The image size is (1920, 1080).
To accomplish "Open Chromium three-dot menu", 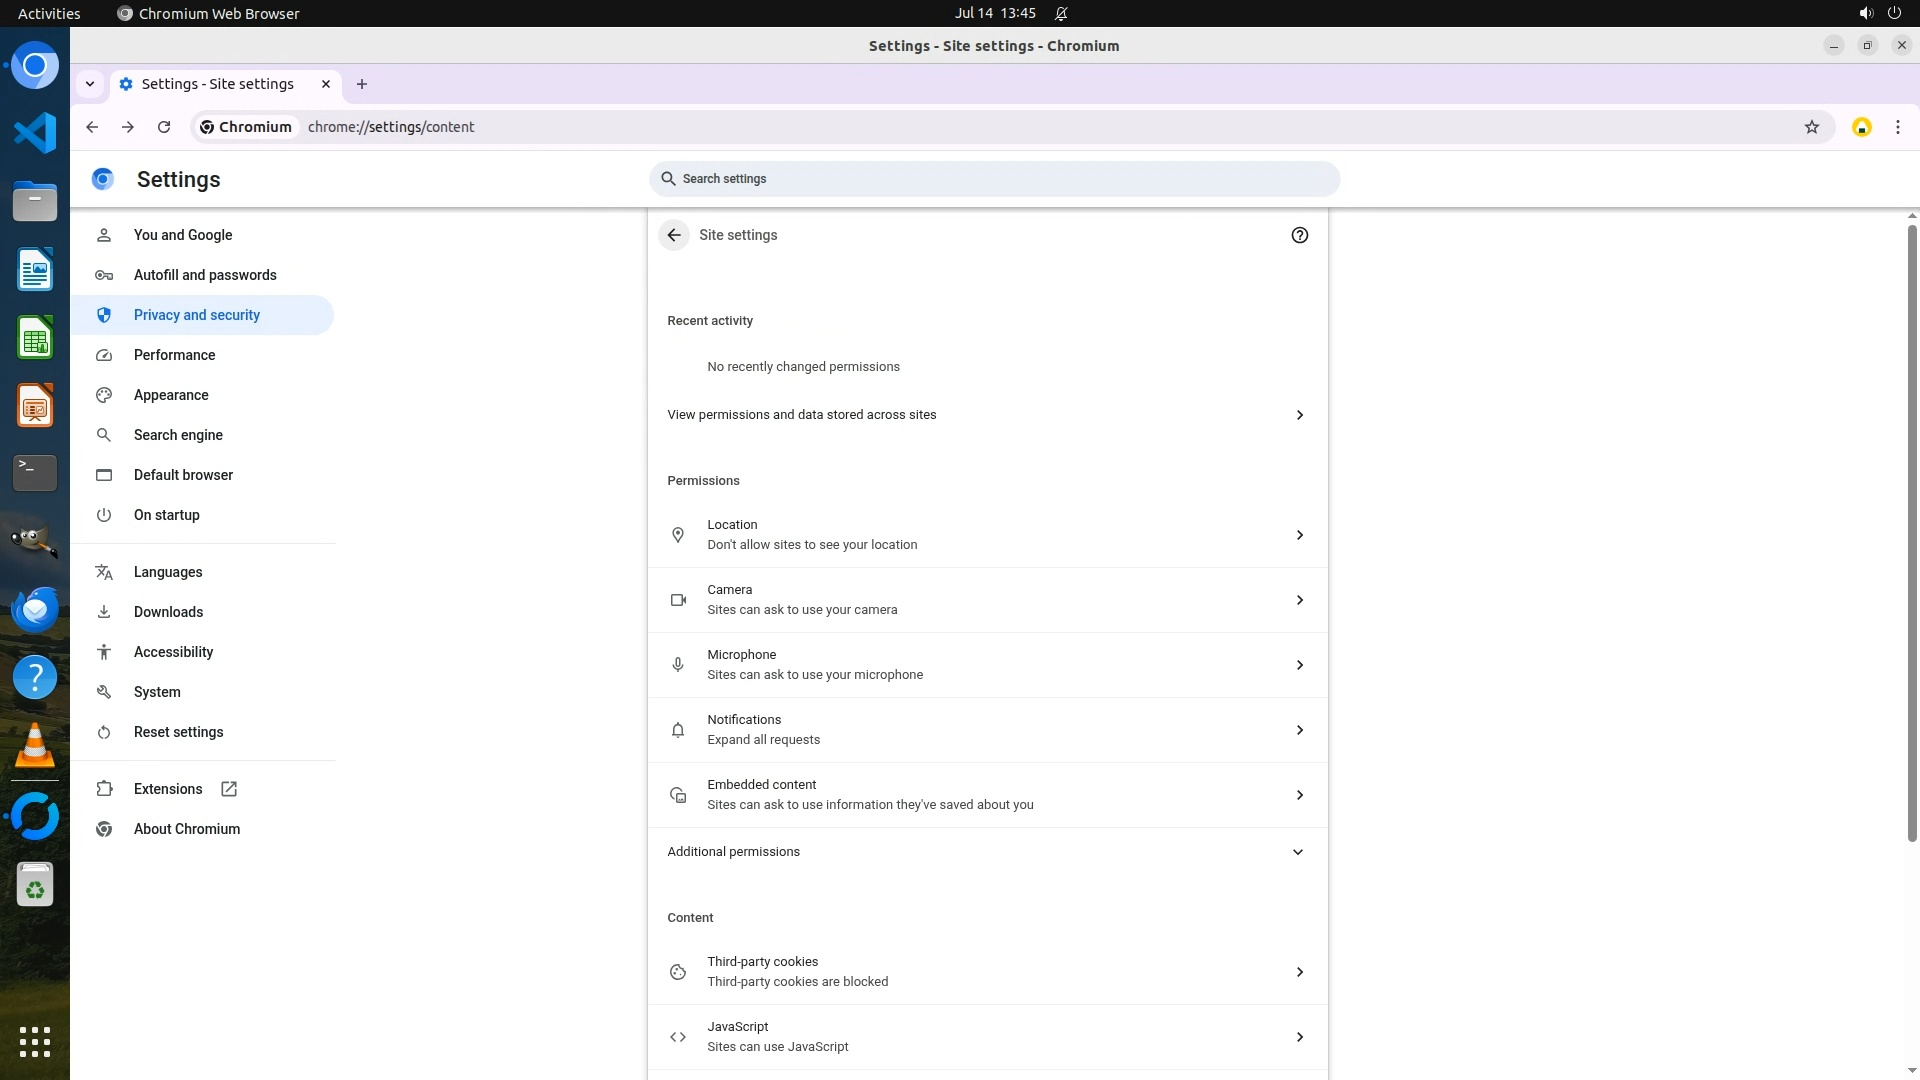I will point(1897,127).
